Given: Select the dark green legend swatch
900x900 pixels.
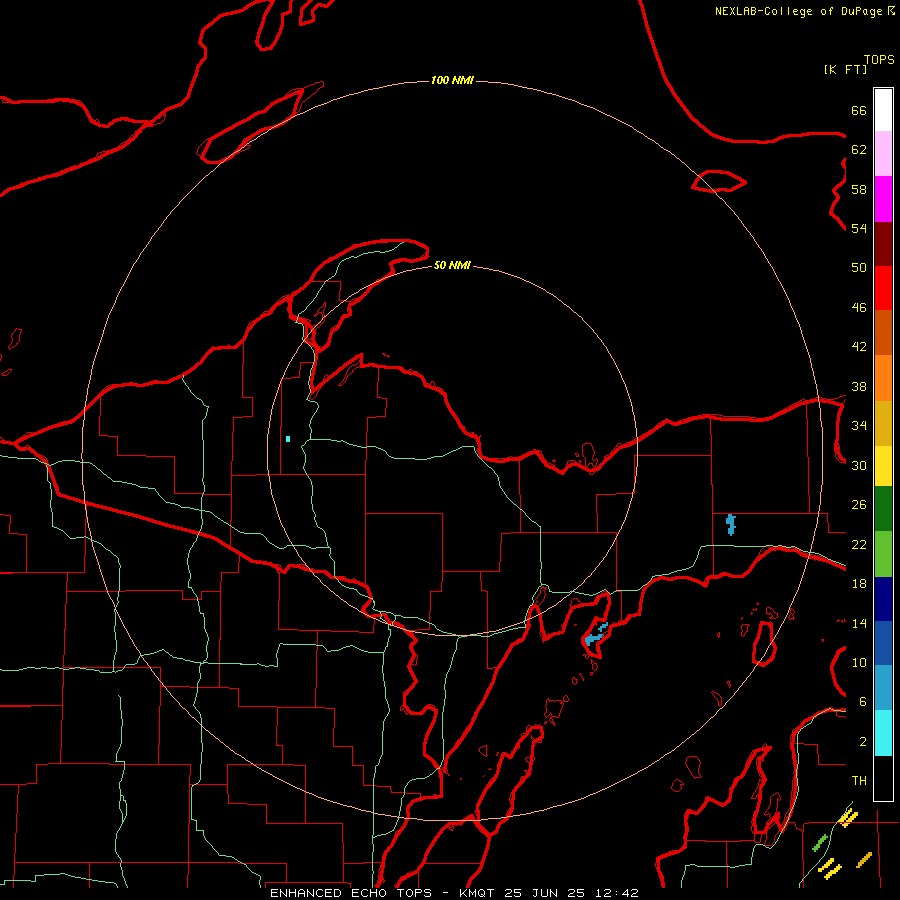Looking at the screenshot, I should 883,509.
